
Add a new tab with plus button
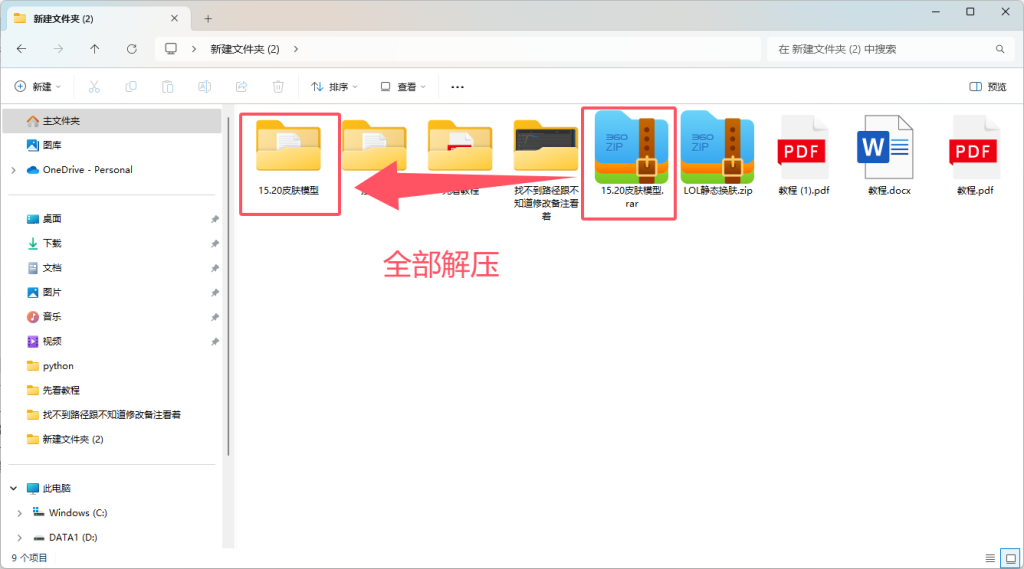coord(208,19)
